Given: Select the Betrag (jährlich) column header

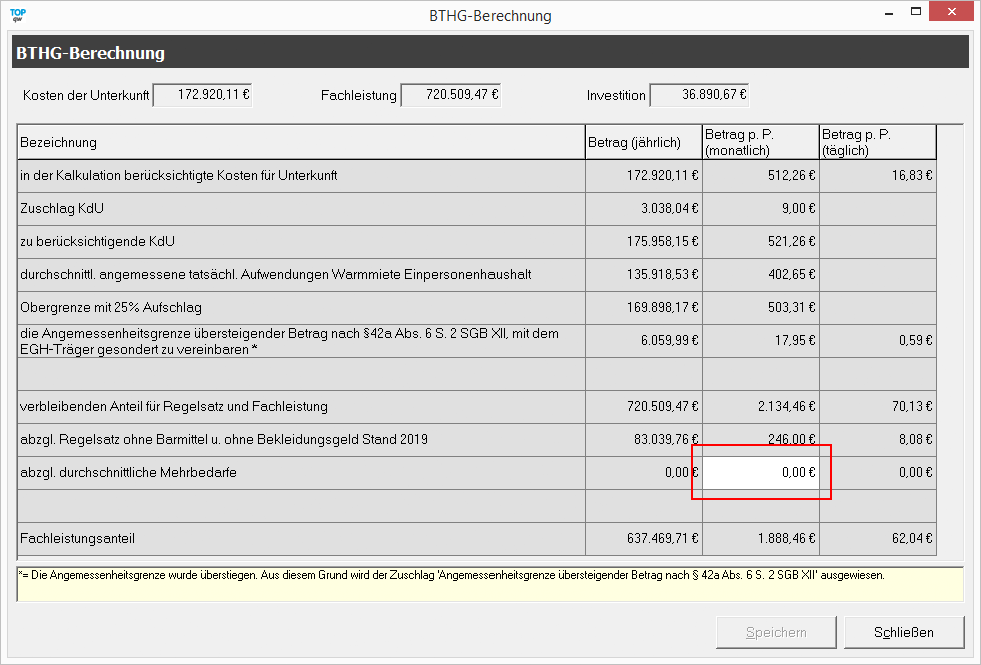Looking at the screenshot, I should [x=643, y=143].
